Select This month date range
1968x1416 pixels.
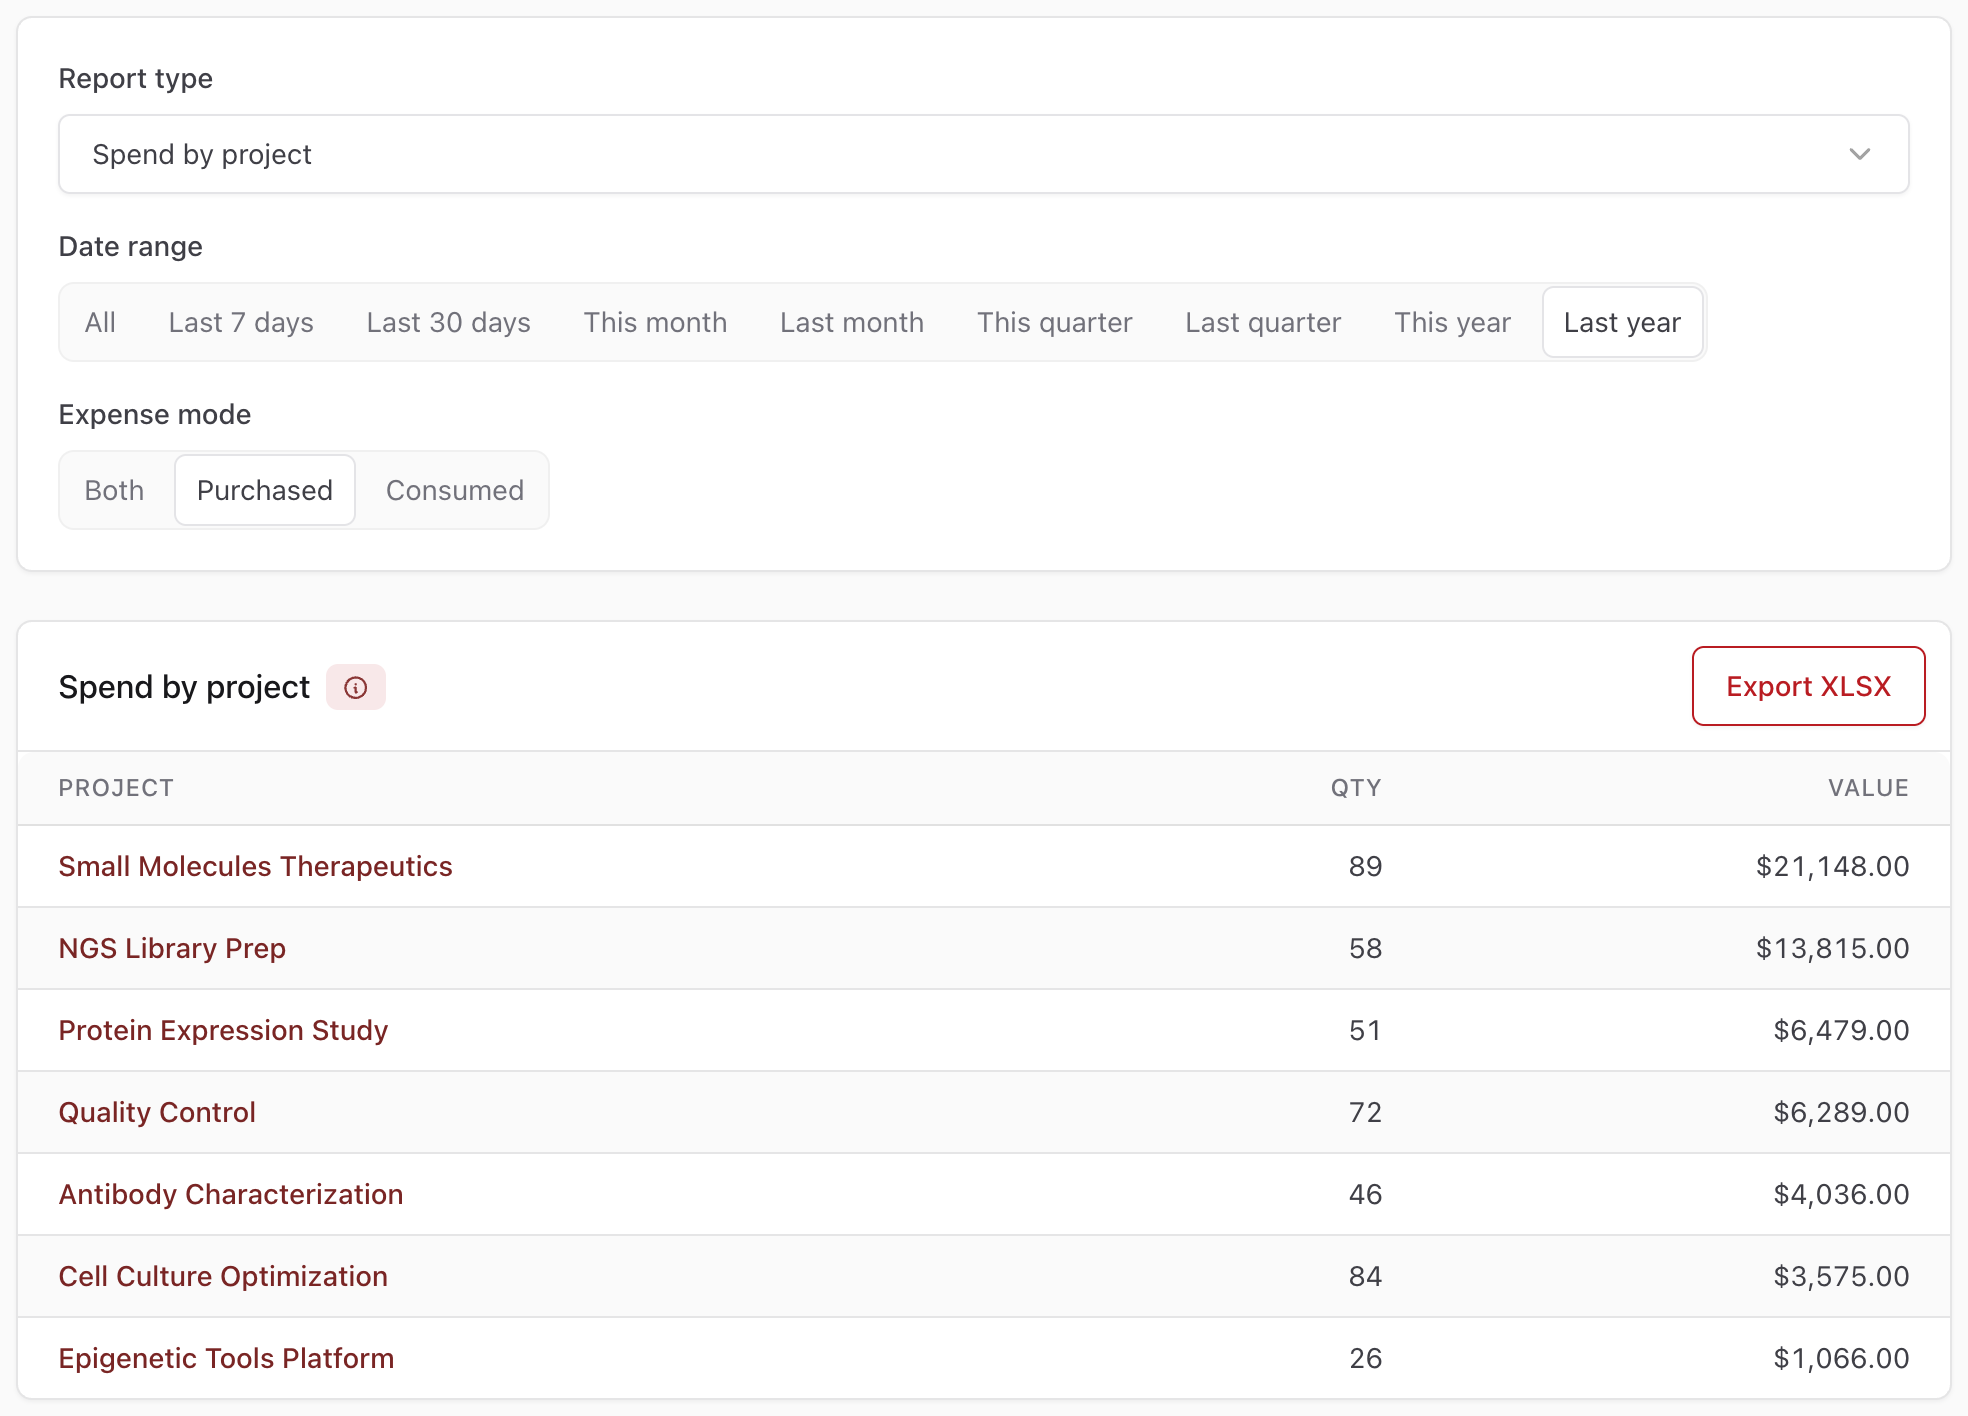[x=655, y=322]
